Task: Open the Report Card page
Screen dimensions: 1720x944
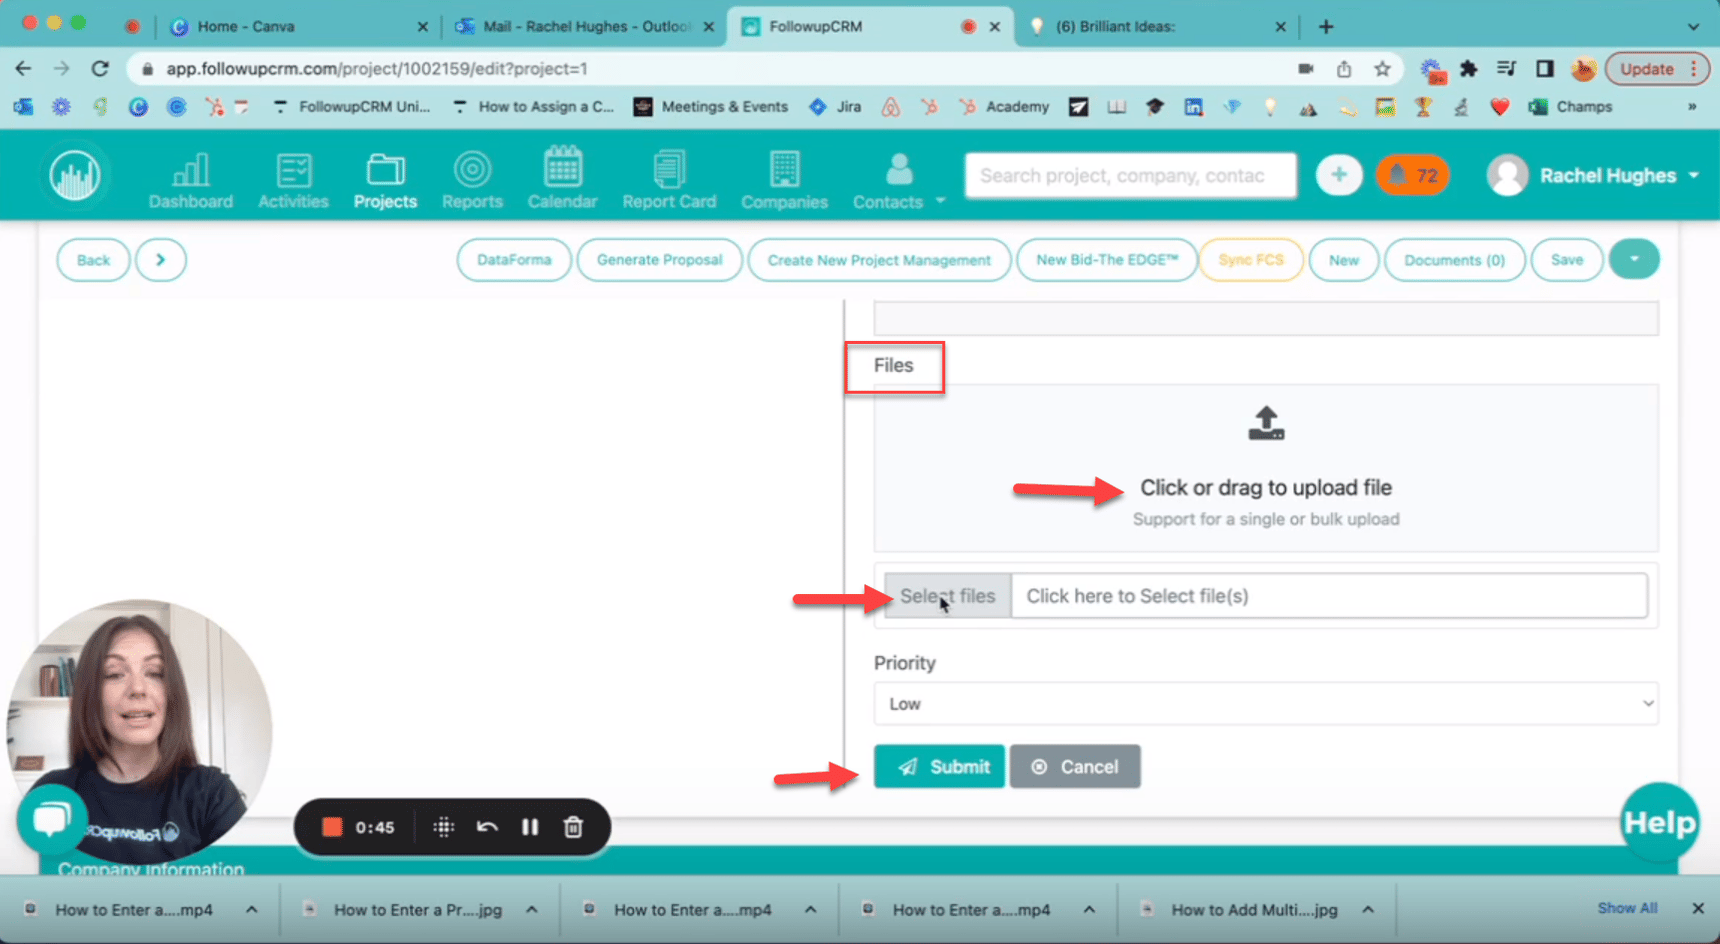Action: (x=669, y=178)
